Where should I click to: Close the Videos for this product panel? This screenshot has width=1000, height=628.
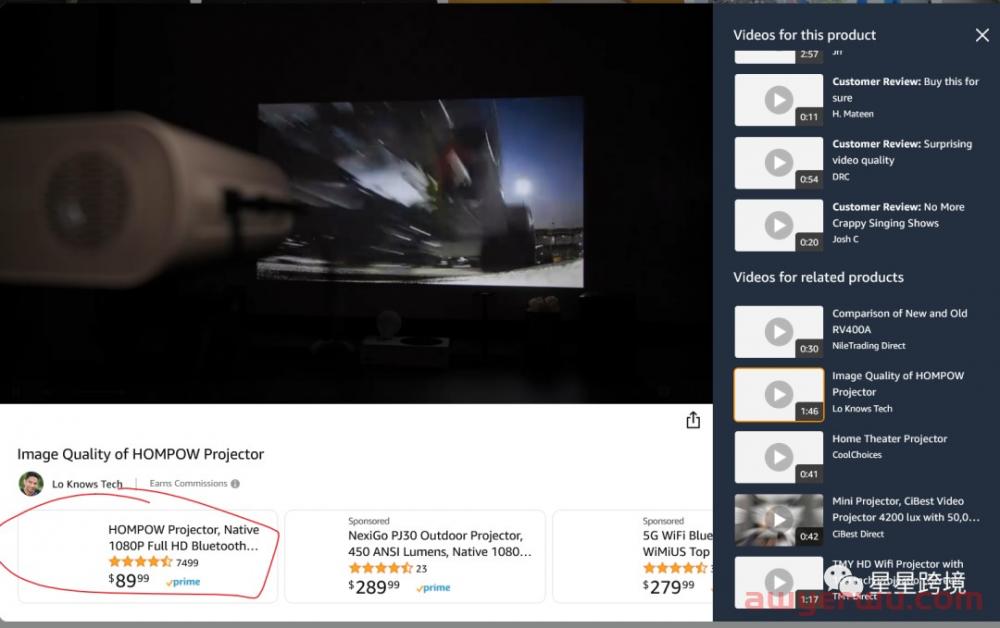click(982, 35)
